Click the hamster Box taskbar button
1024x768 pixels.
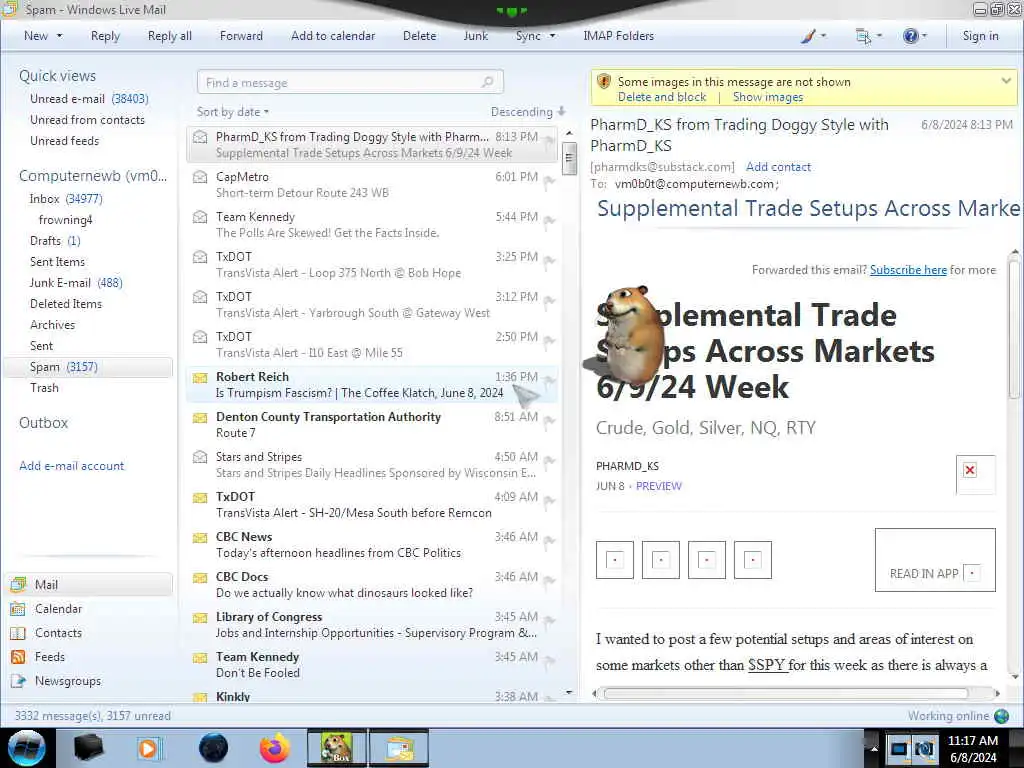[x=337, y=748]
